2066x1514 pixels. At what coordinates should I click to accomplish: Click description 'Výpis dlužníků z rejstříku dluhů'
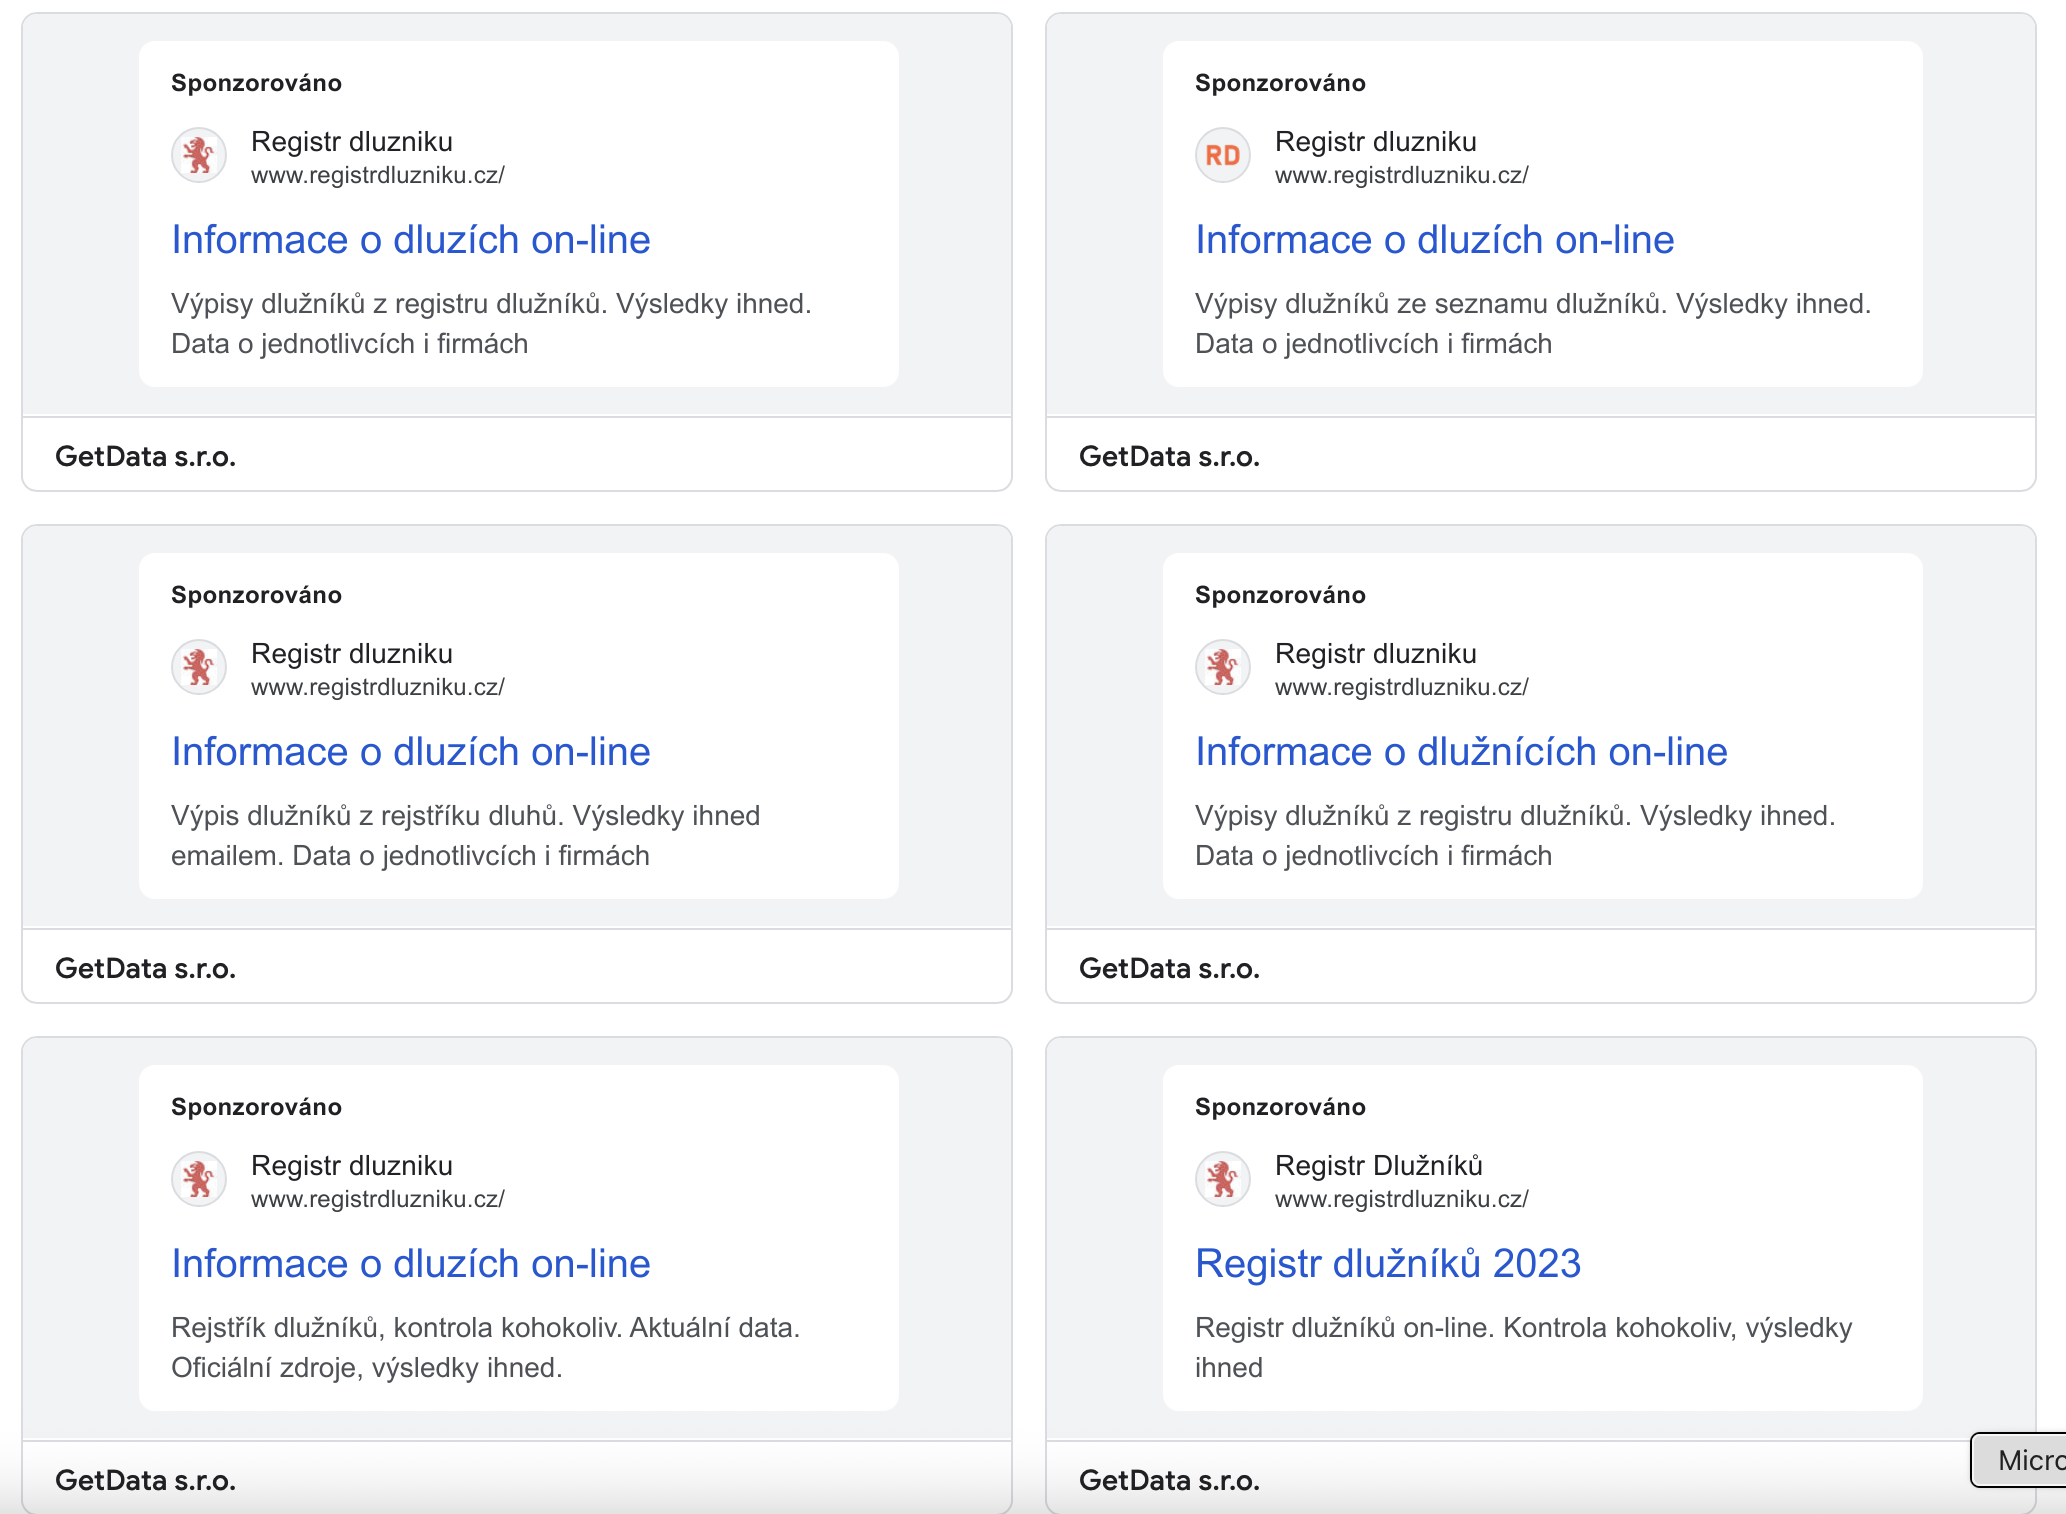pos(465,836)
